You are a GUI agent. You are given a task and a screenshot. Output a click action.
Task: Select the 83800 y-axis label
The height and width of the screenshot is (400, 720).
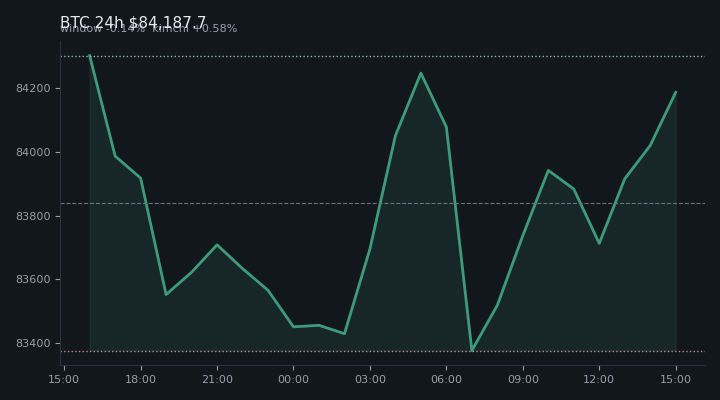click(x=34, y=216)
